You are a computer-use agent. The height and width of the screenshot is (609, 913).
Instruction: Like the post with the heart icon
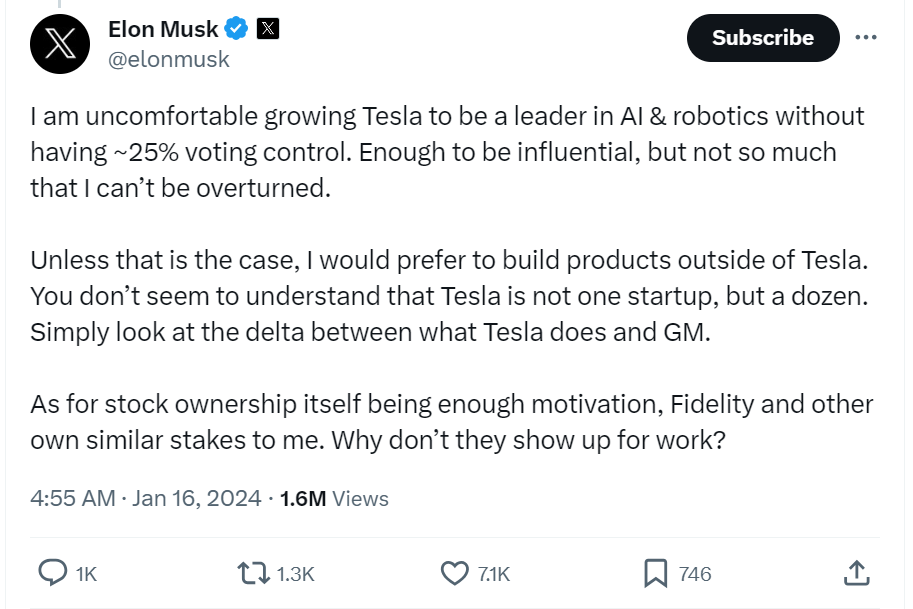tap(455, 573)
